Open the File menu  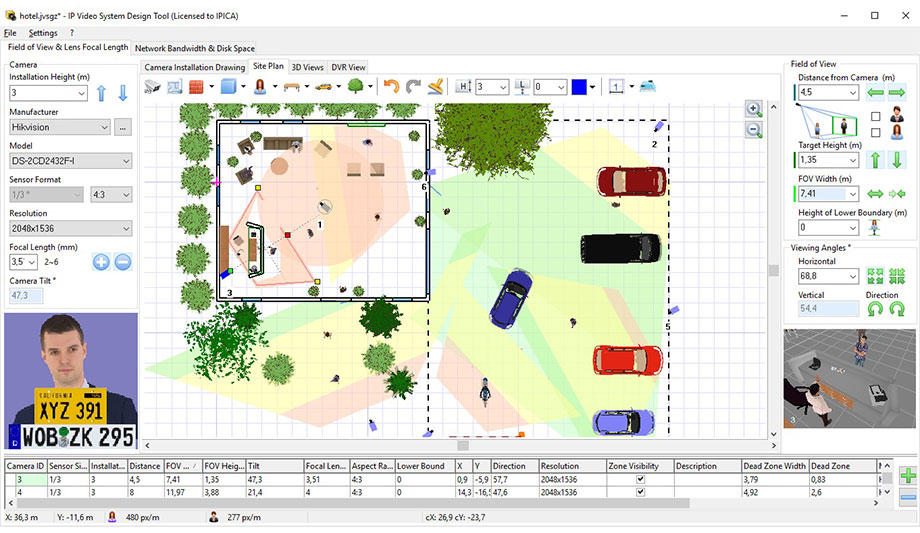(x=10, y=33)
